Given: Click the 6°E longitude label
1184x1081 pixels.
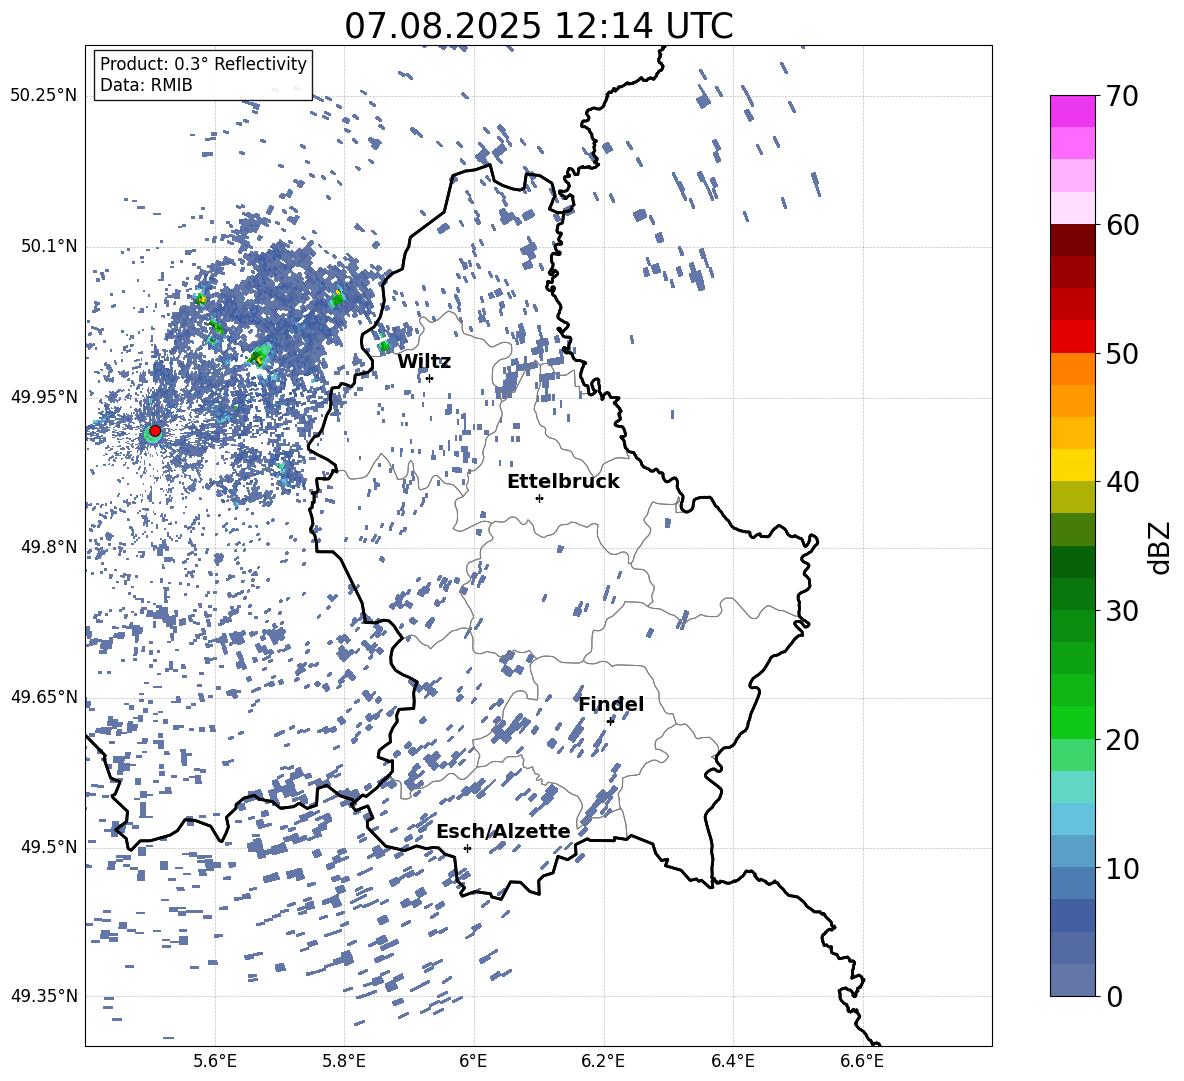Looking at the screenshot, I should click(x=473, y=1061).
